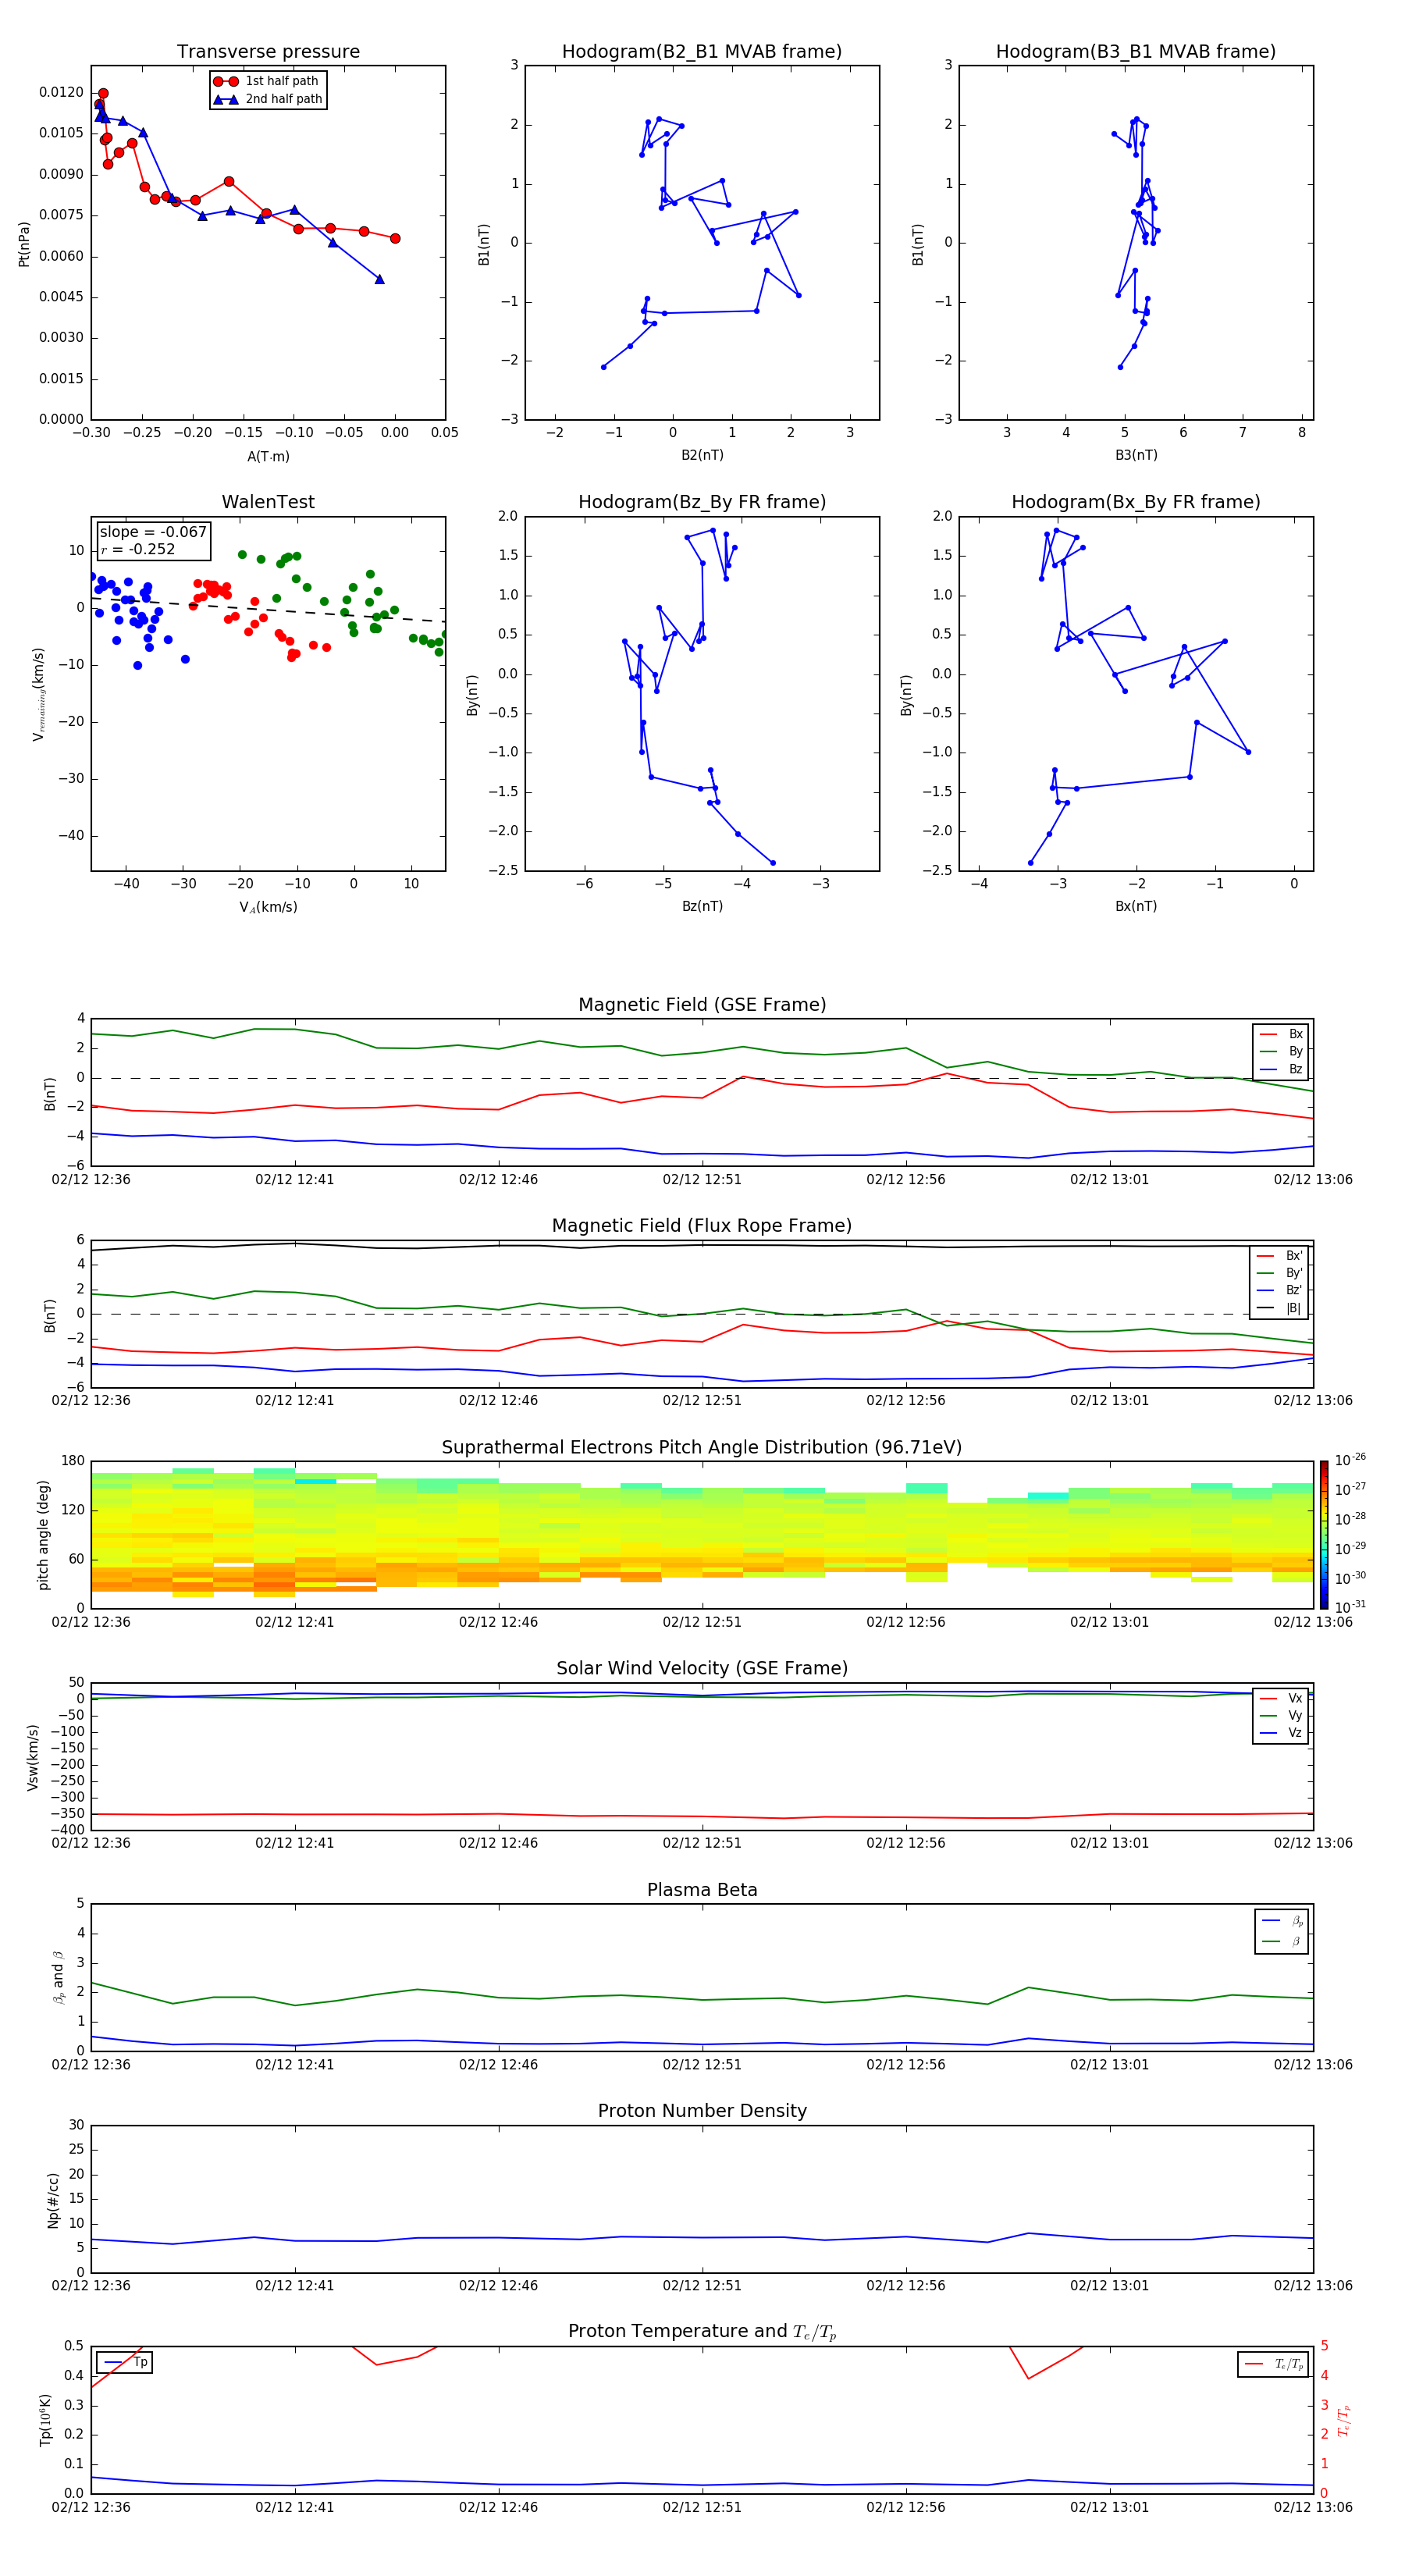
Task: Click the 'slope = -0.067' annotation
Action: tap(153, 532)
